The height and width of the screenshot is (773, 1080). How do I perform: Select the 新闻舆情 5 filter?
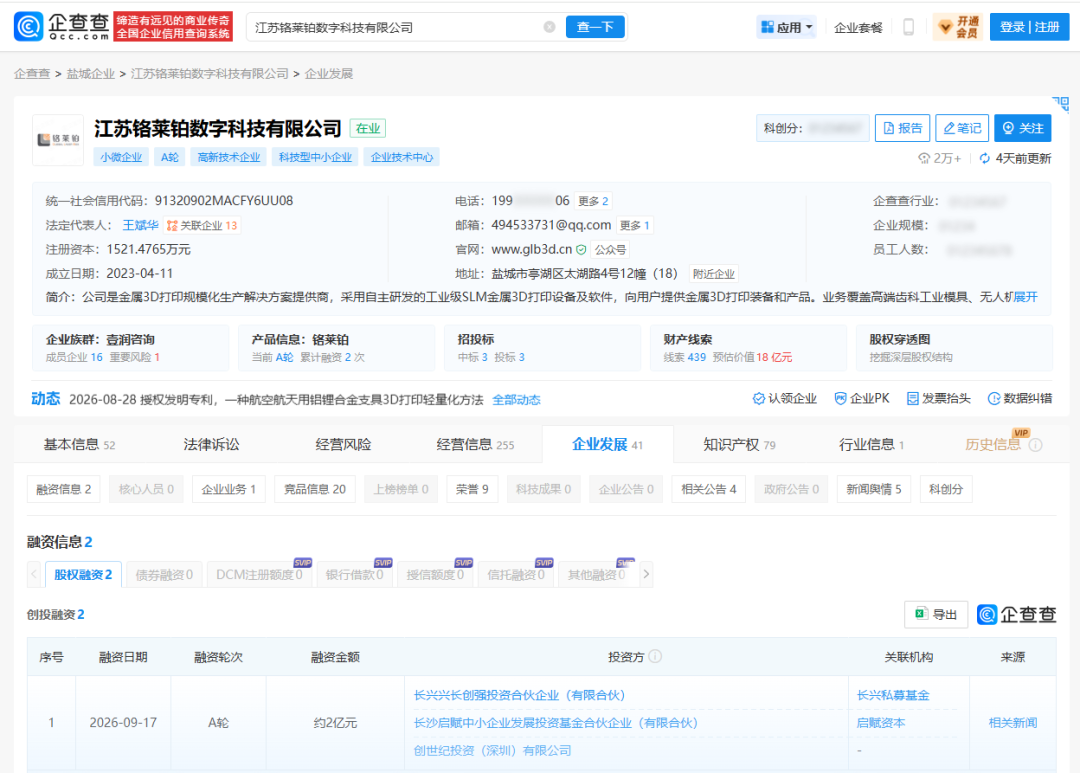[x=873, y=489]
